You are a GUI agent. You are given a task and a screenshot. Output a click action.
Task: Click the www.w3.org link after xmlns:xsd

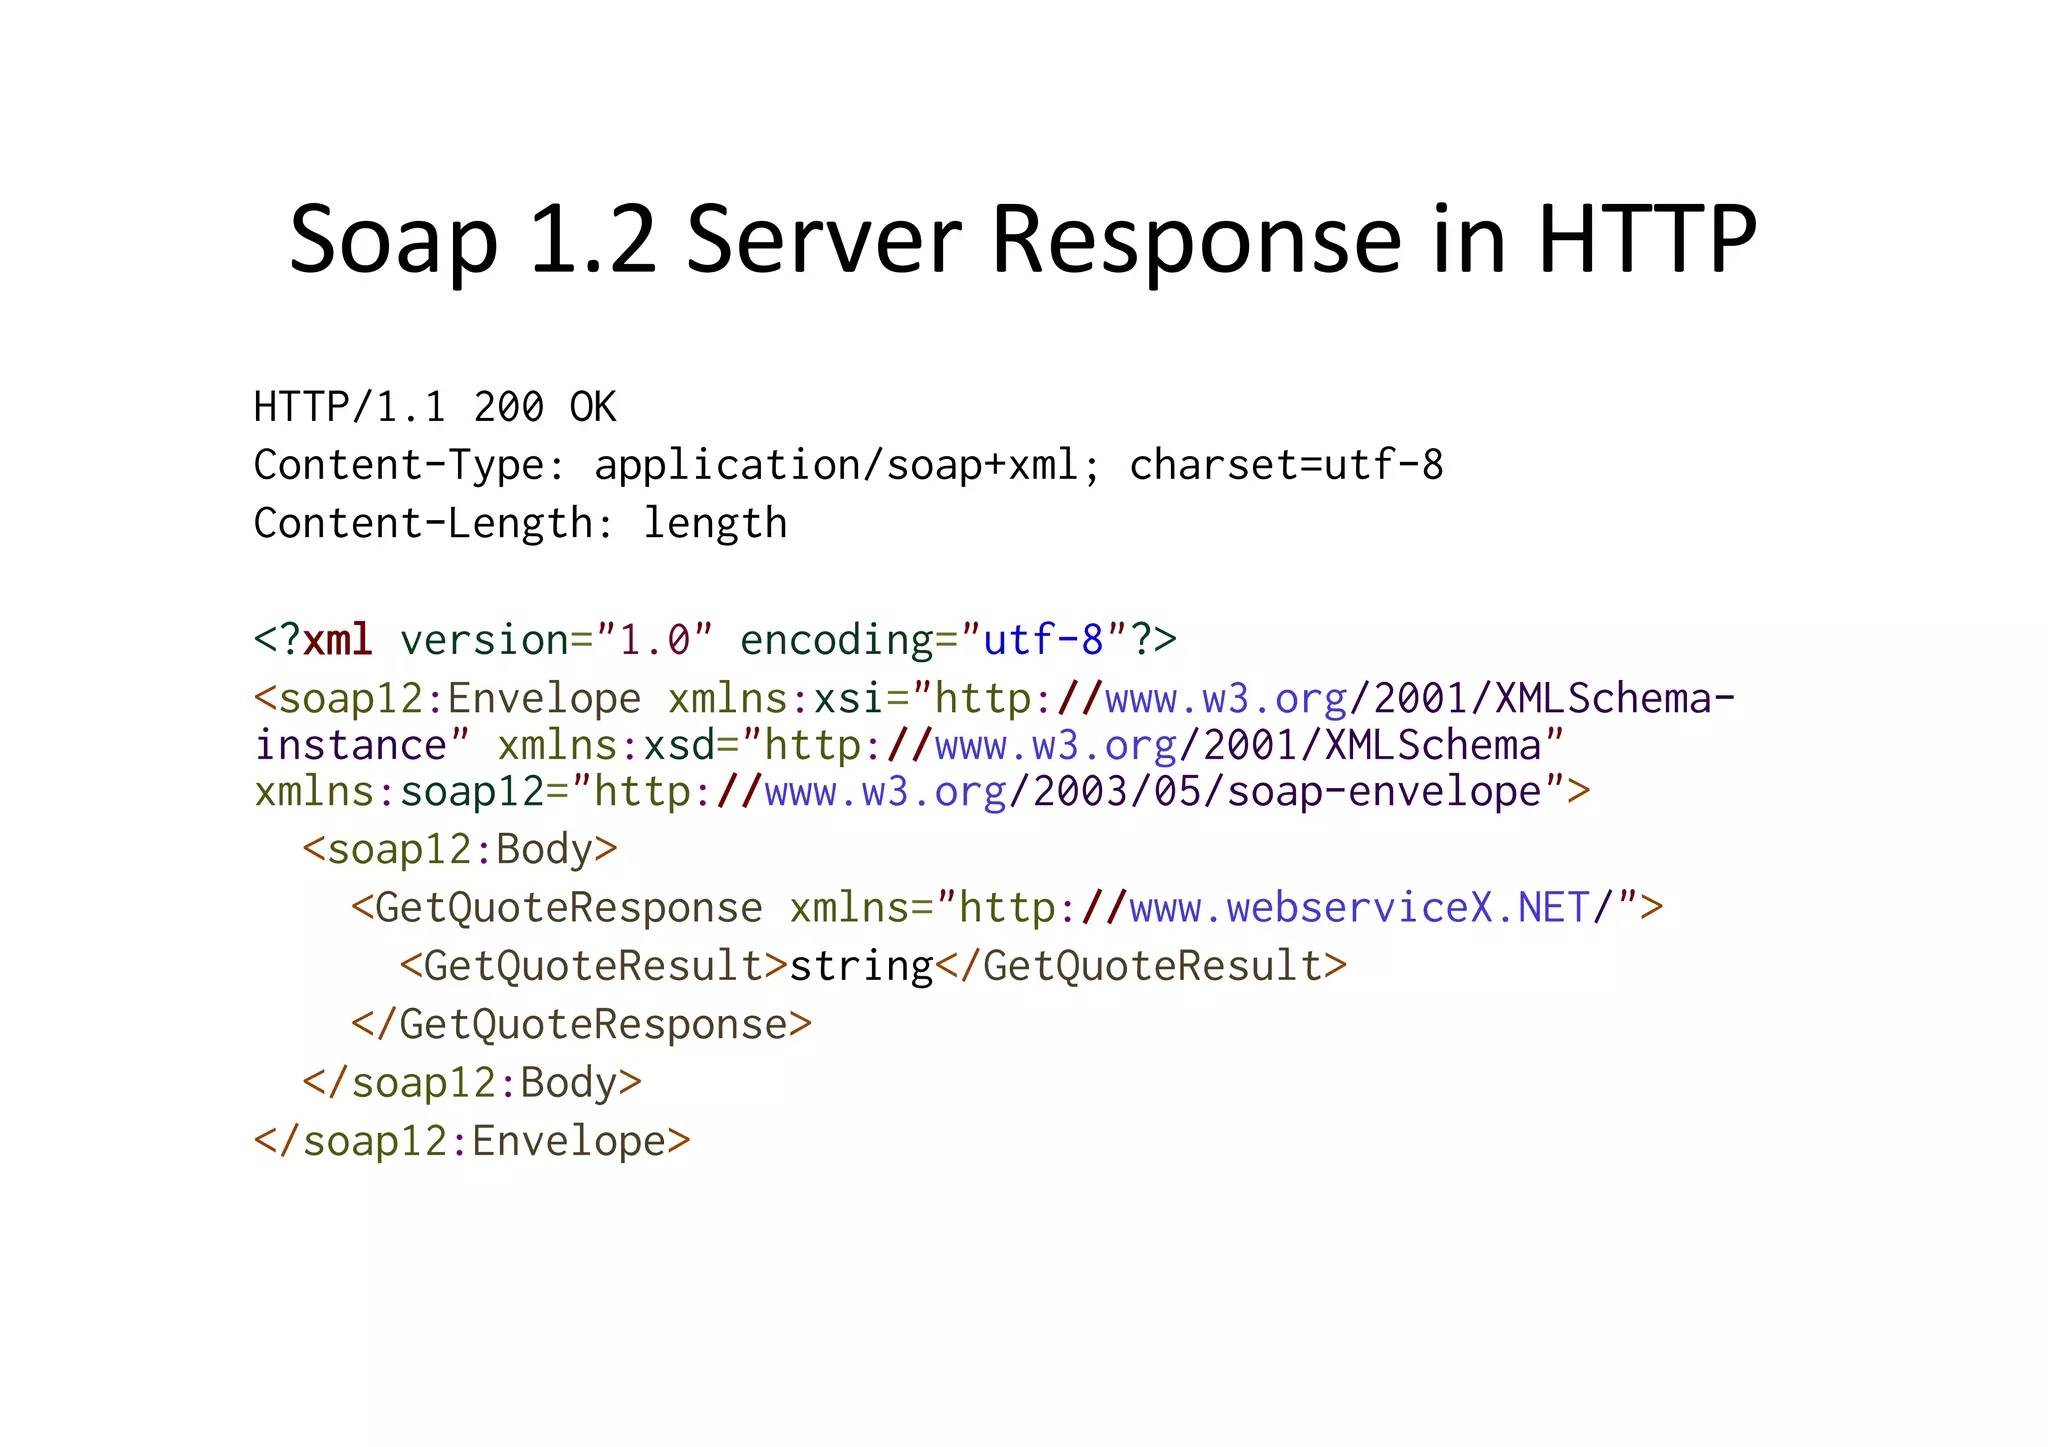[x=1055, y=746]
